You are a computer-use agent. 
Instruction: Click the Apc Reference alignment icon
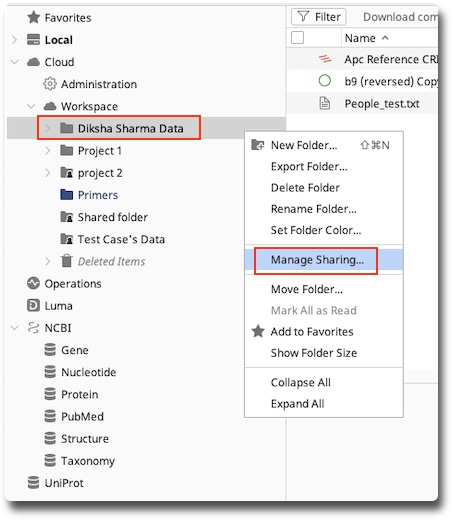click(325, 59)
